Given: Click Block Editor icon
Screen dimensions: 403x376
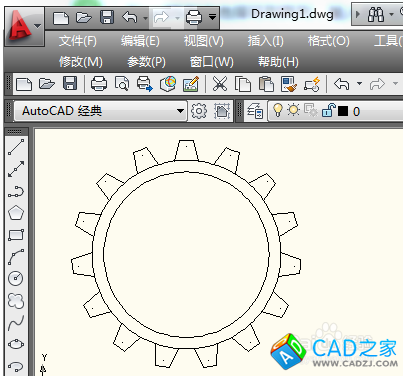Looking at the screenshot, I should 312,84.
